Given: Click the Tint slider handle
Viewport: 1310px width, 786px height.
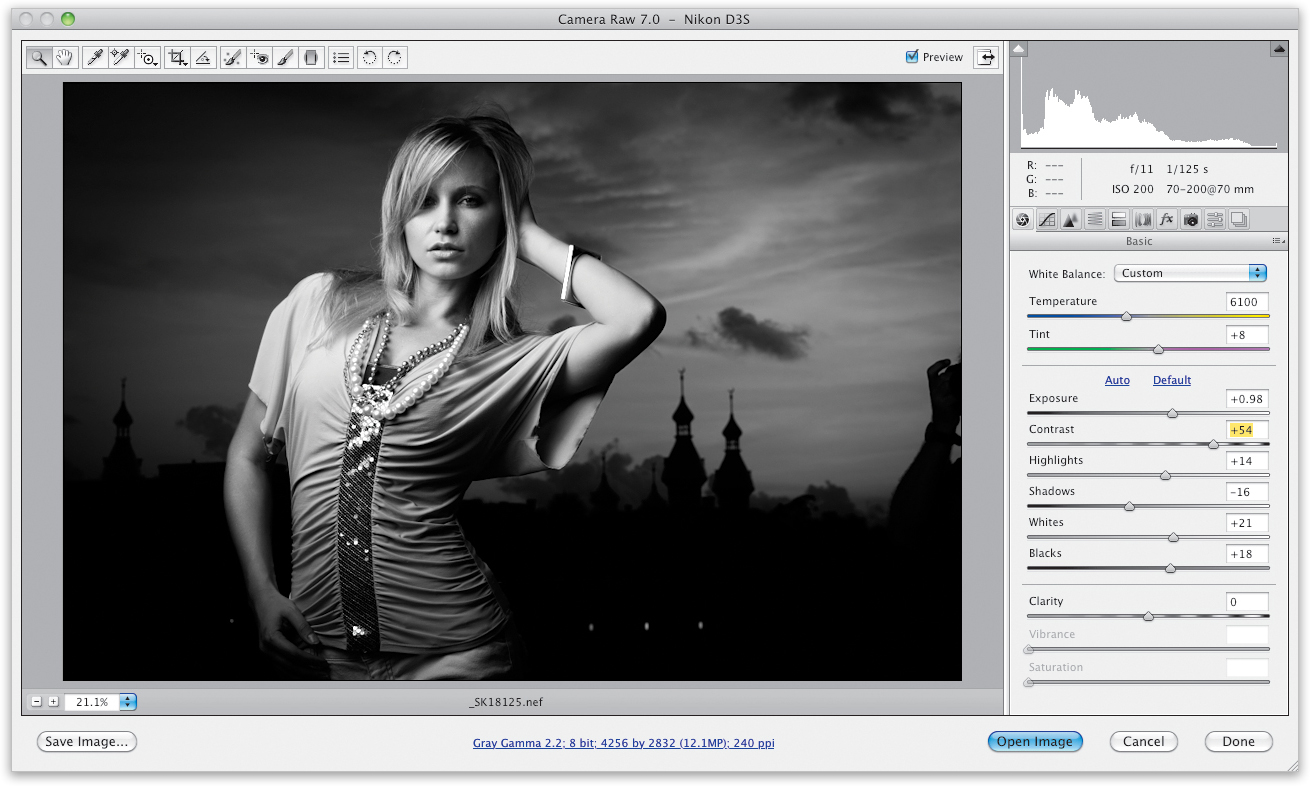Looking at the screenshot, I should click(x=1158, y=349).
